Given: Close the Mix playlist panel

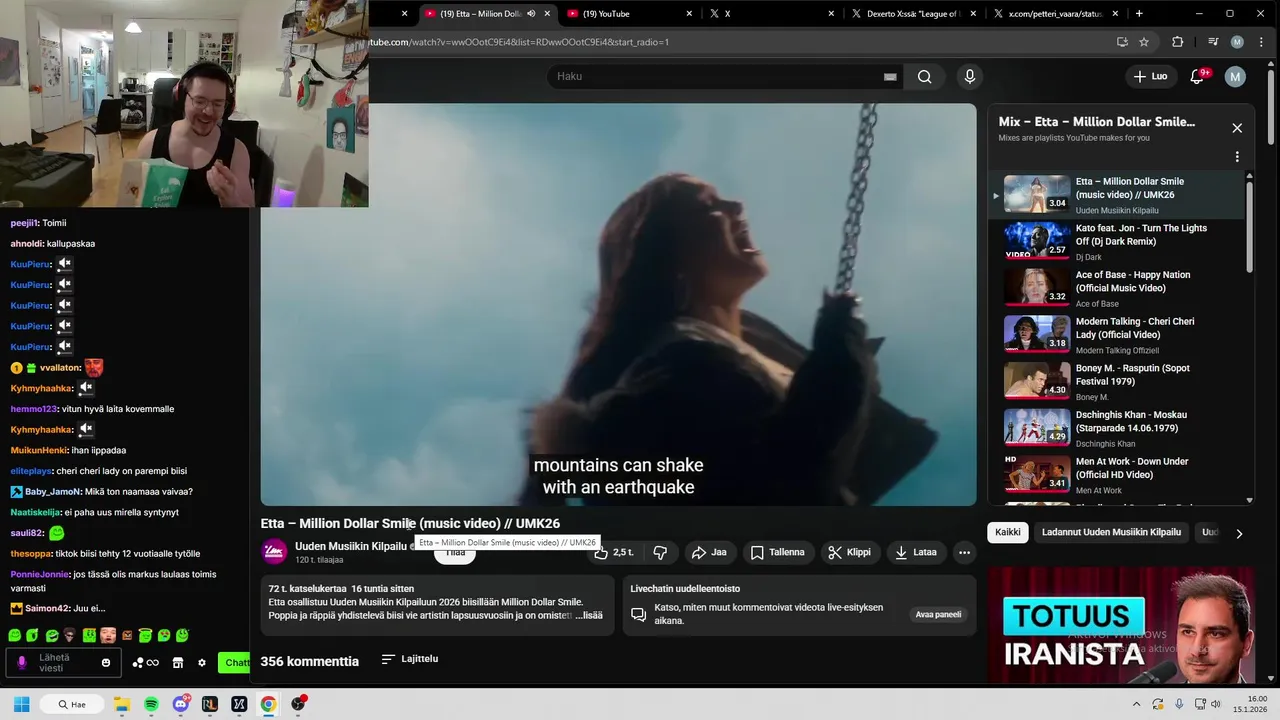Looking at the screenshot, I should click(x=1237, y=128).
